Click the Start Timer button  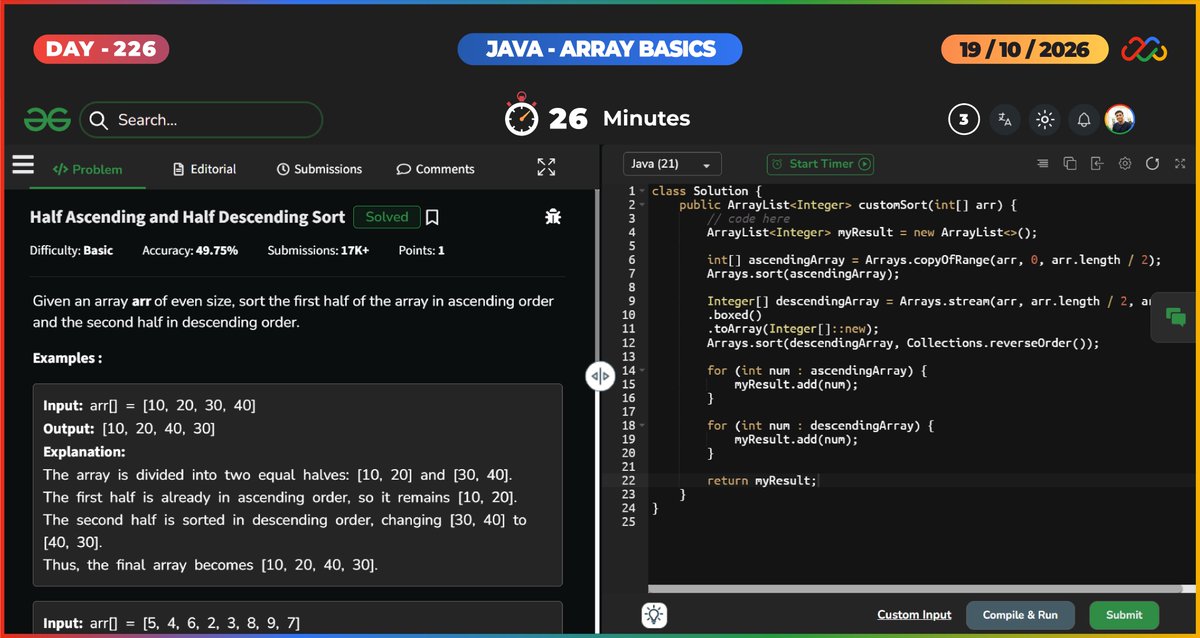click(820, 164)
